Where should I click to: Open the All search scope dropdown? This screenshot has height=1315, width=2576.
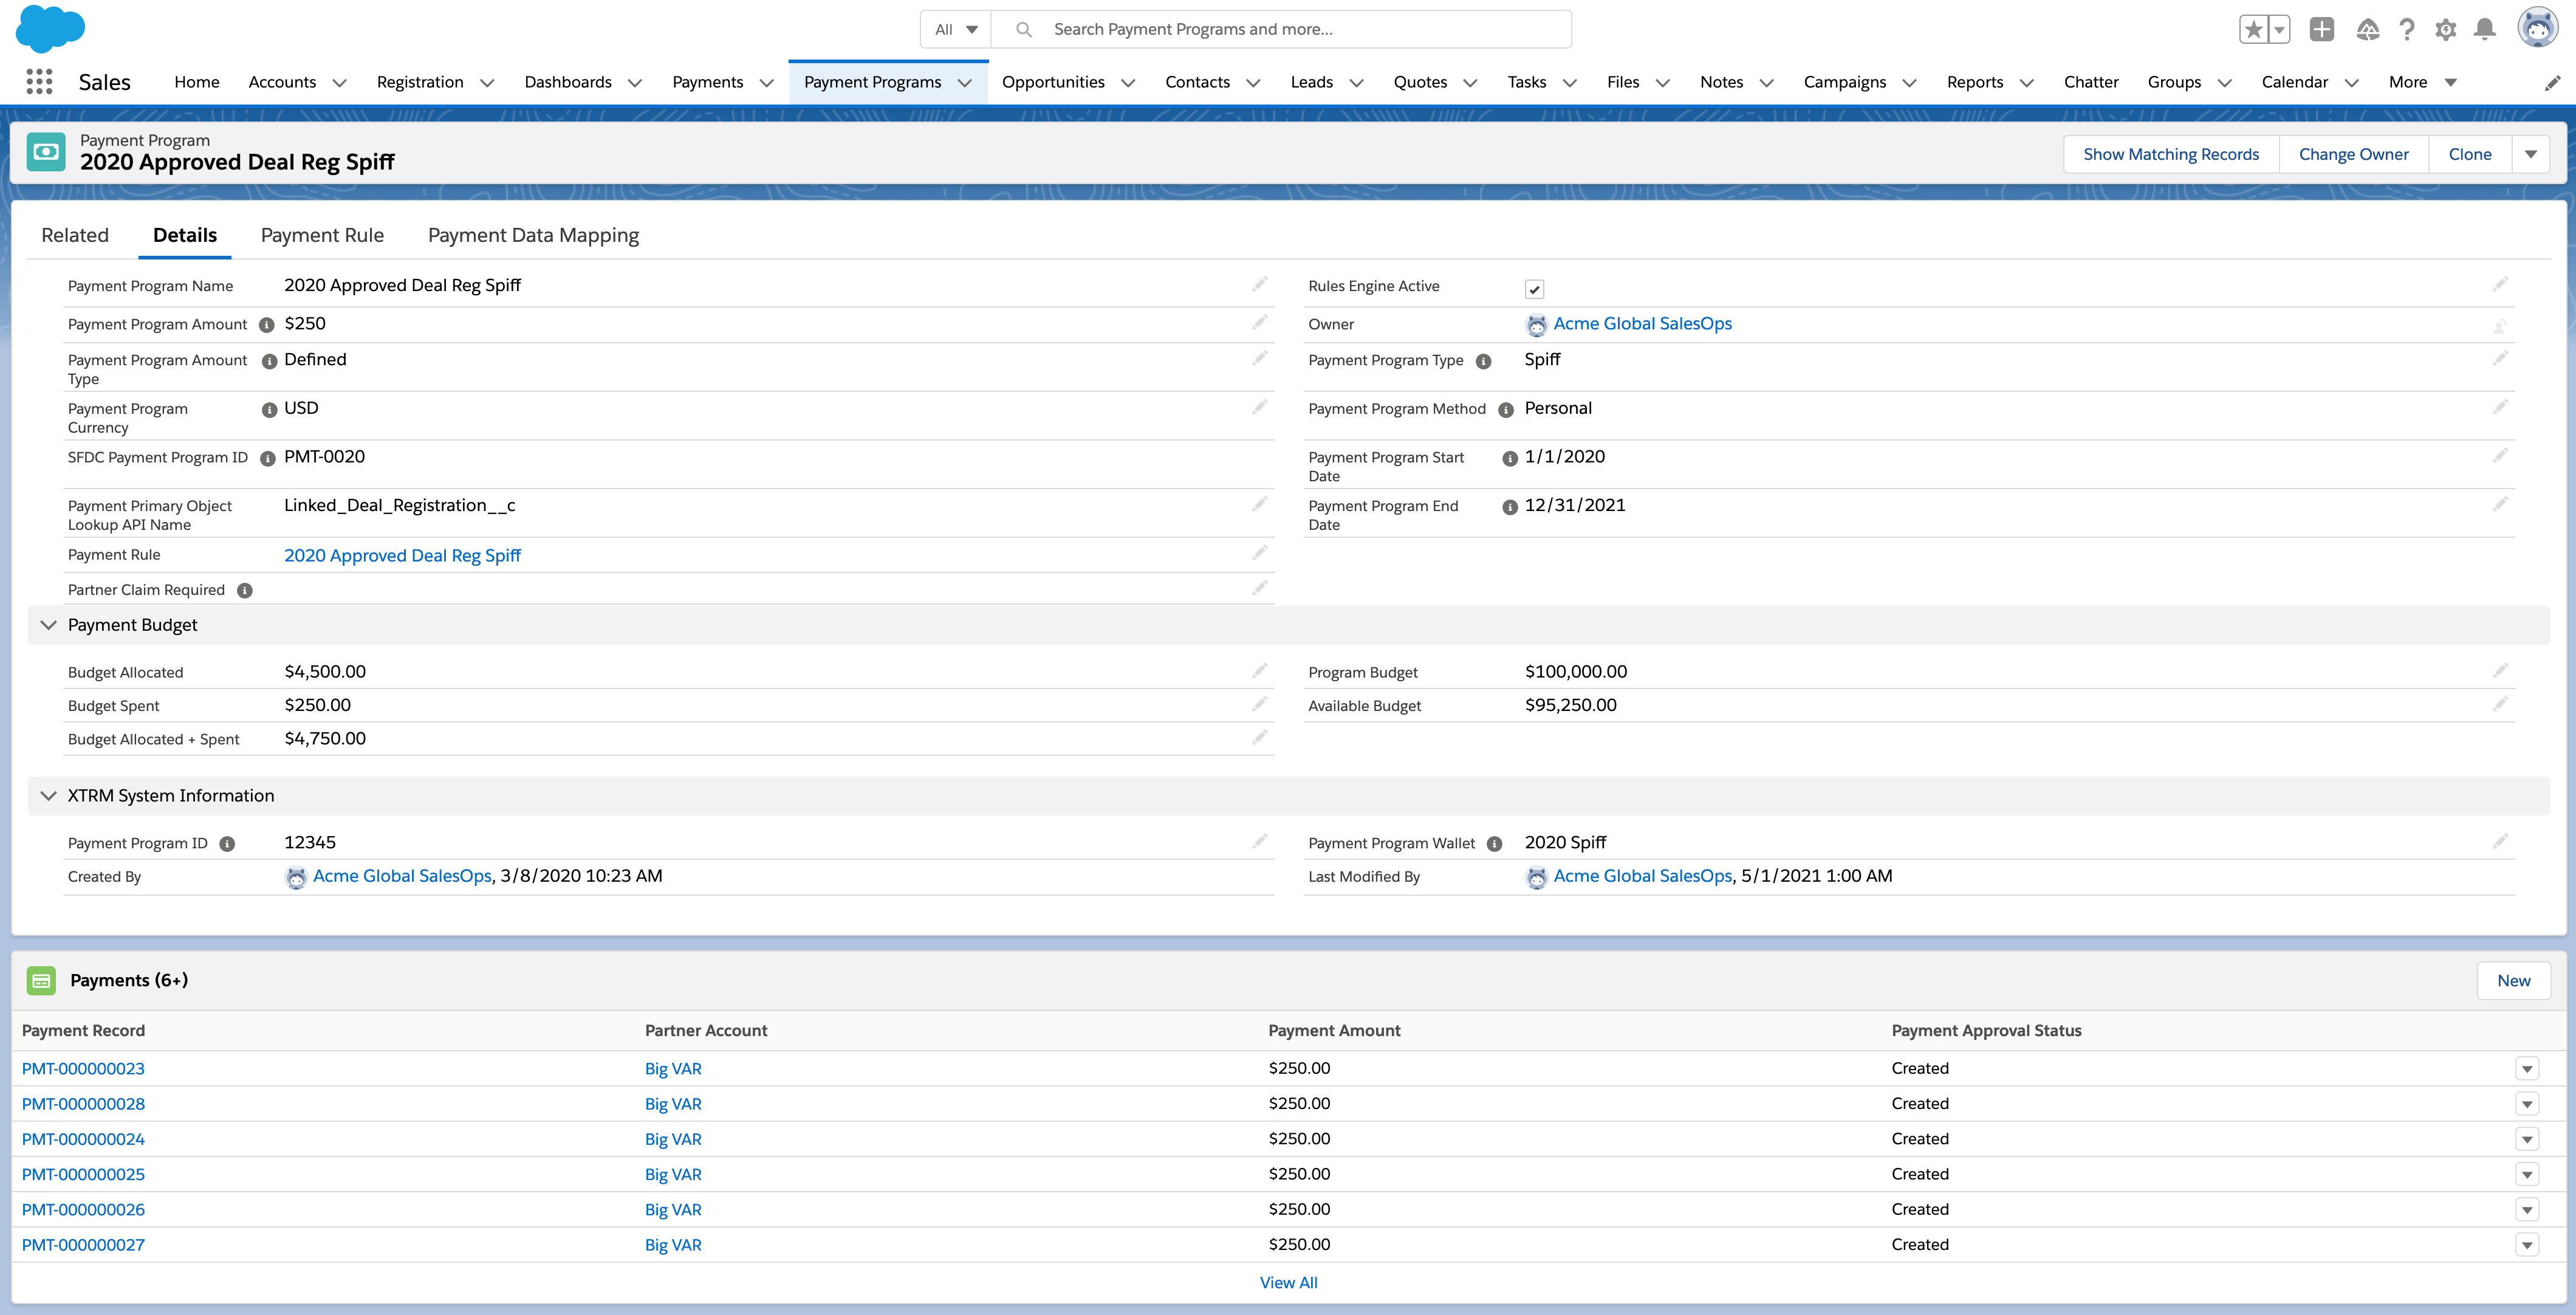pyautogui.click(x=953, y=29)
